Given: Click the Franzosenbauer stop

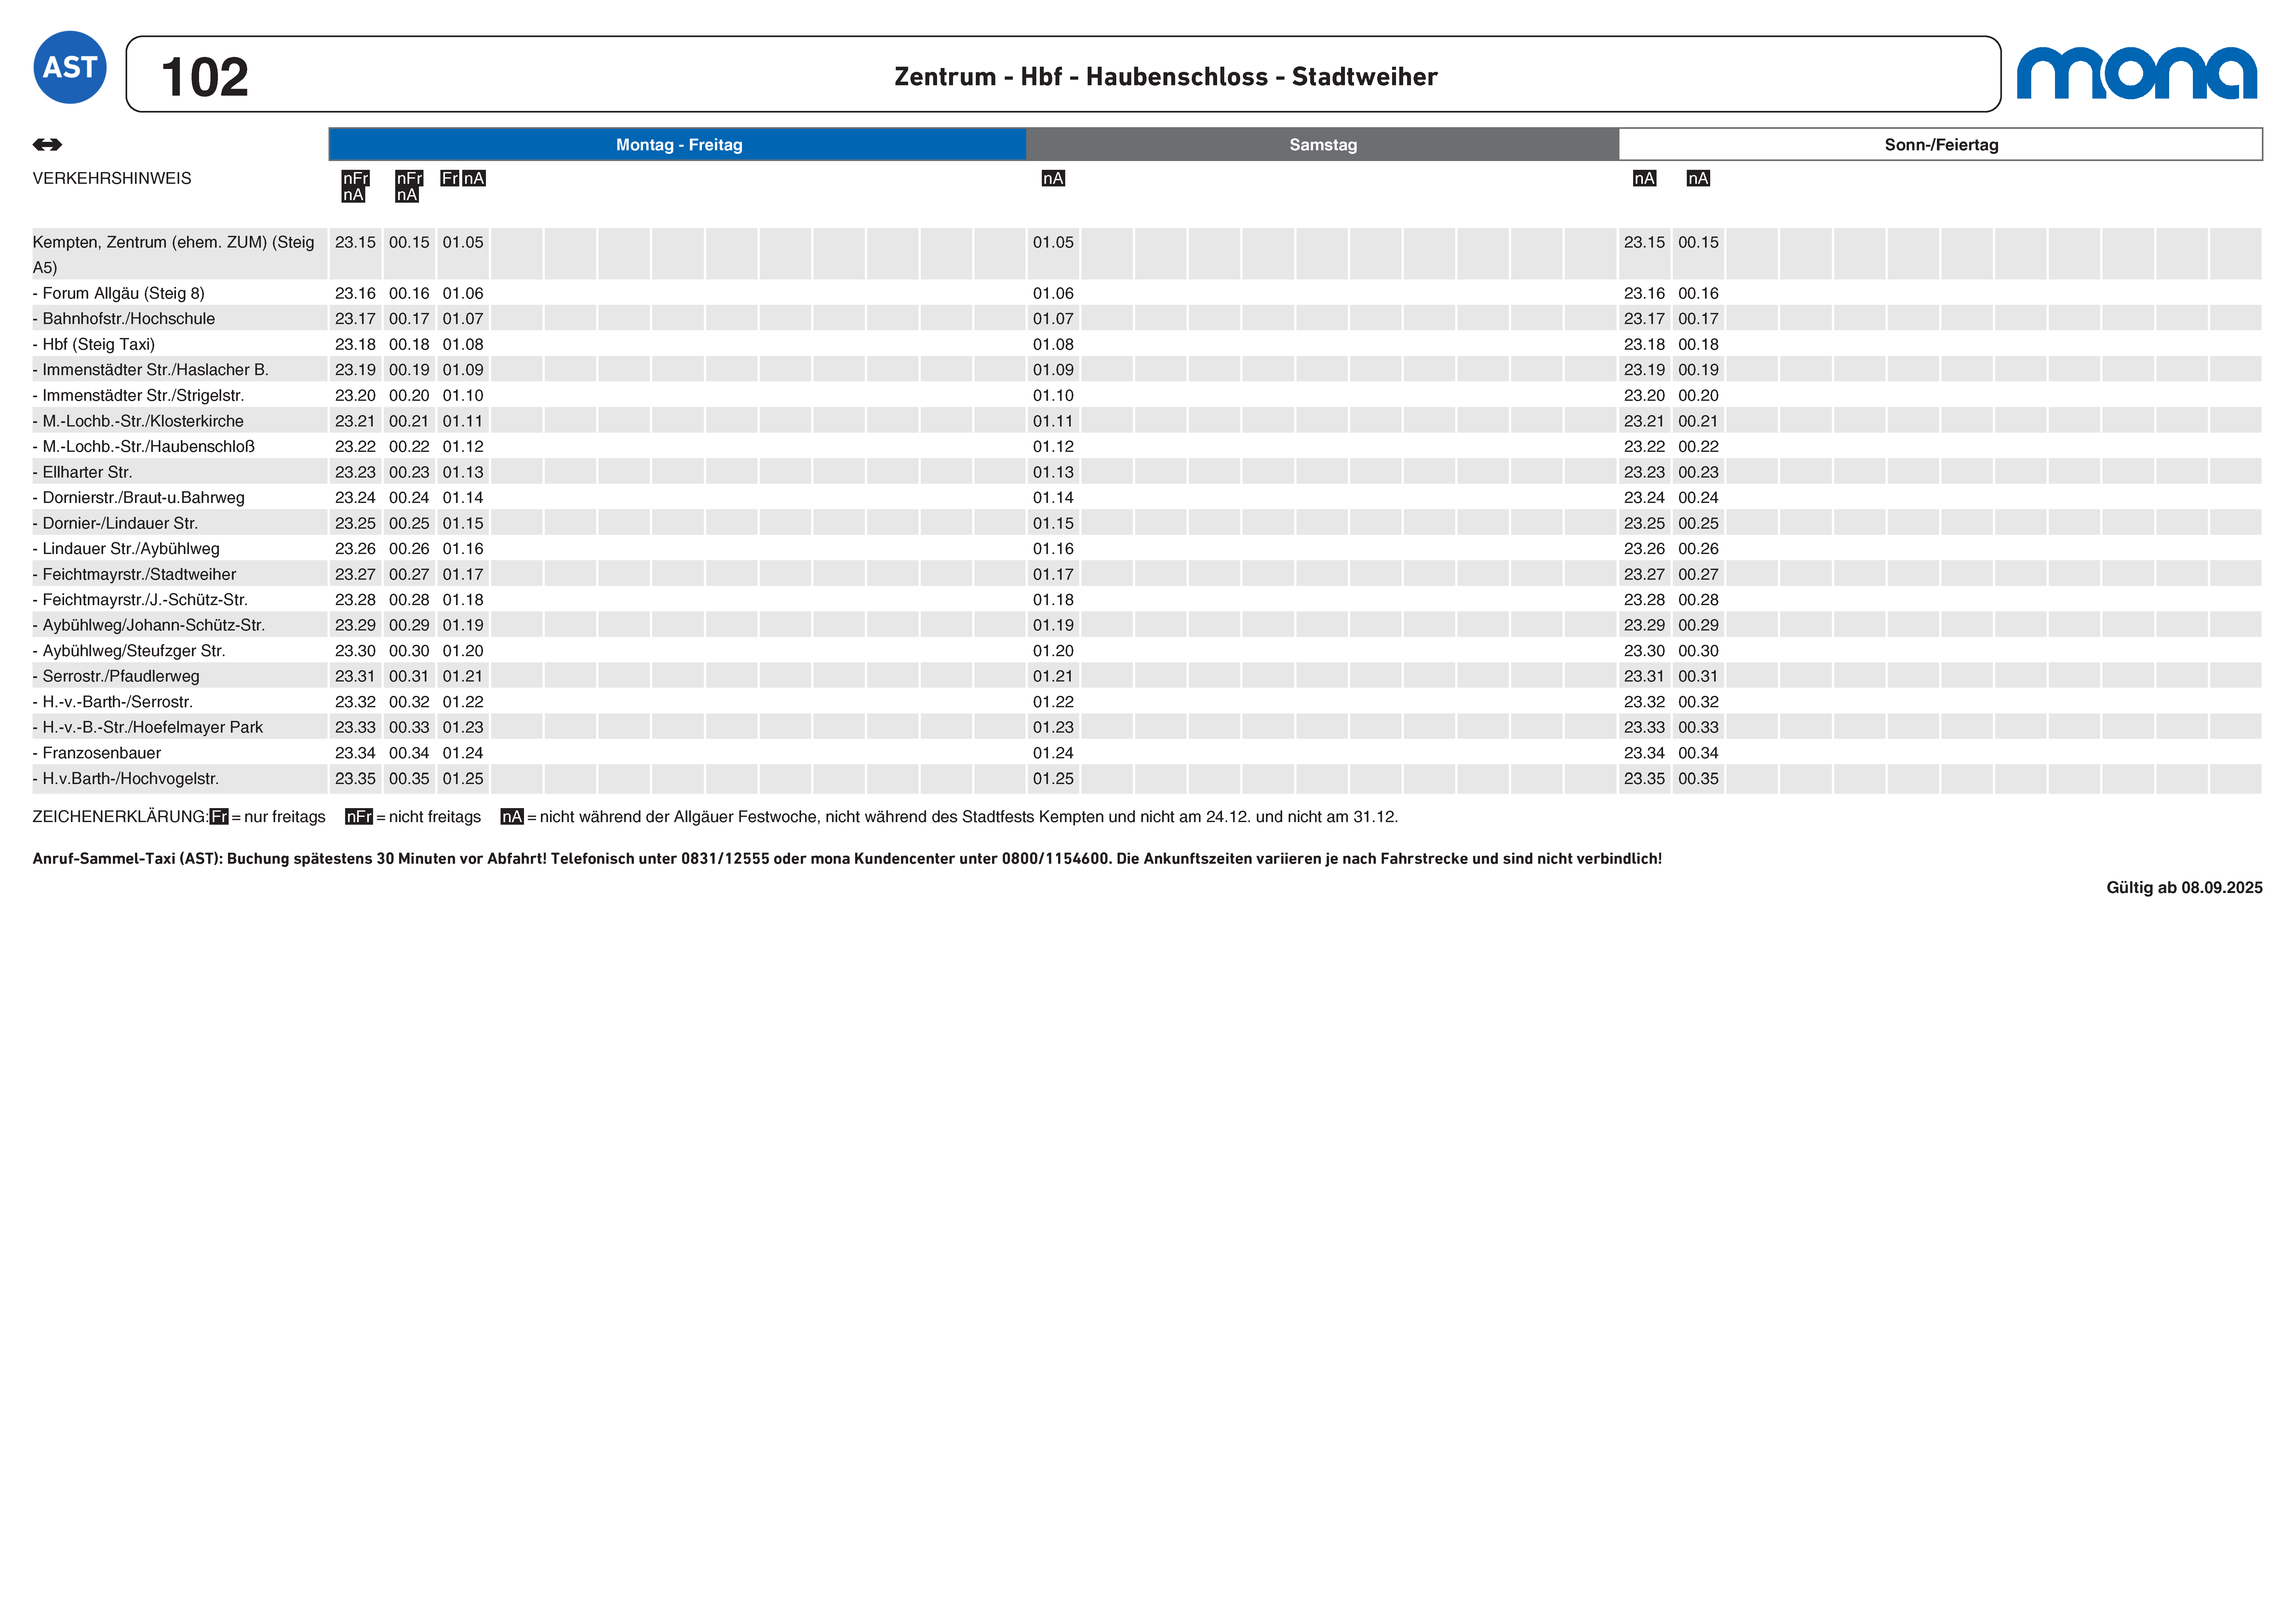Looking at the screenshot, I should click(x=97, y=753).
